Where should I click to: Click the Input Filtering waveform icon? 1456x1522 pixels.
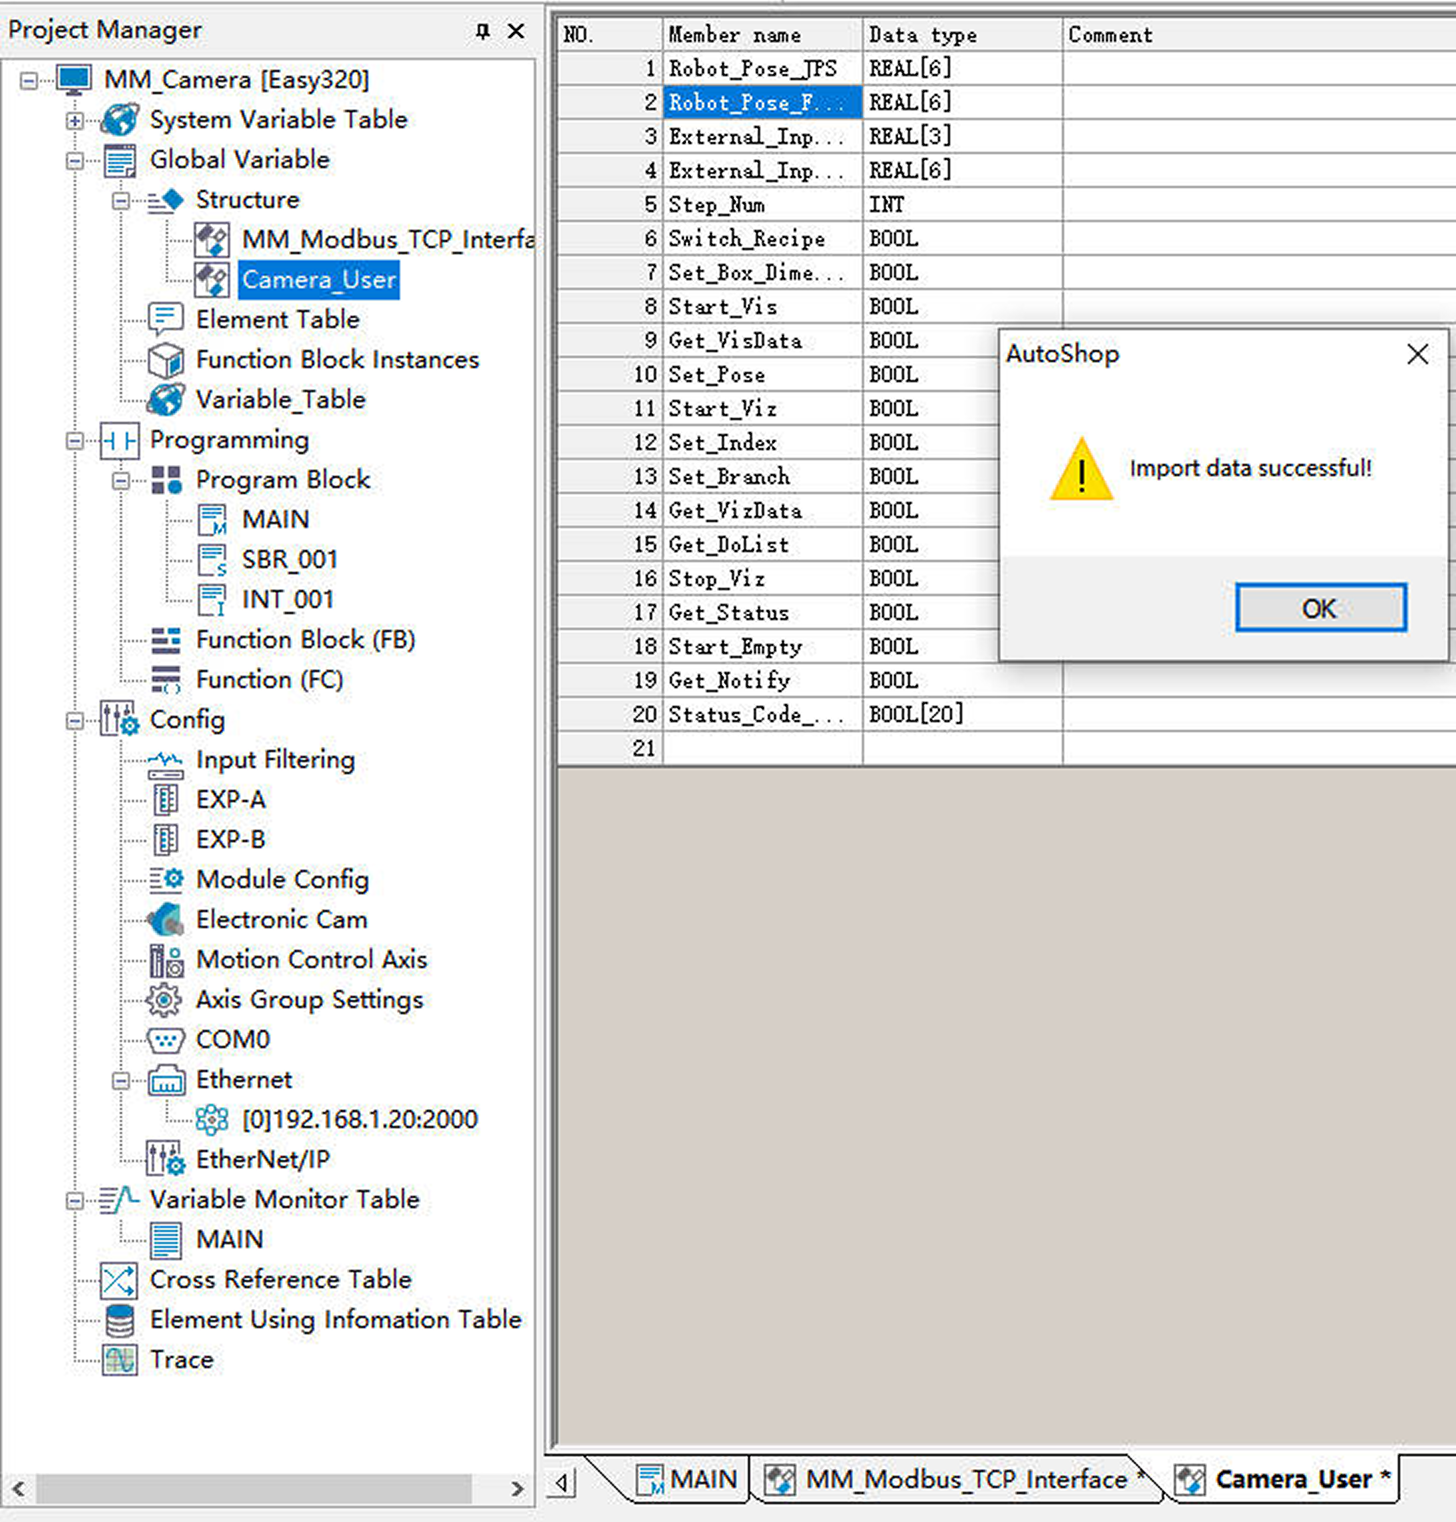pos(166,763)
